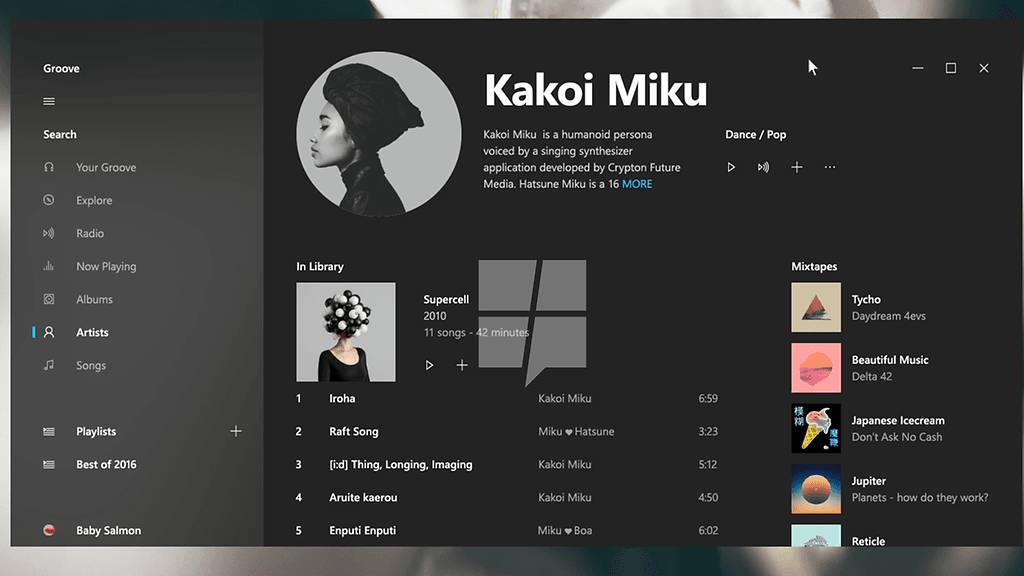Add artist using plus icon under Dance / Pop

click(x=797, y=167)
